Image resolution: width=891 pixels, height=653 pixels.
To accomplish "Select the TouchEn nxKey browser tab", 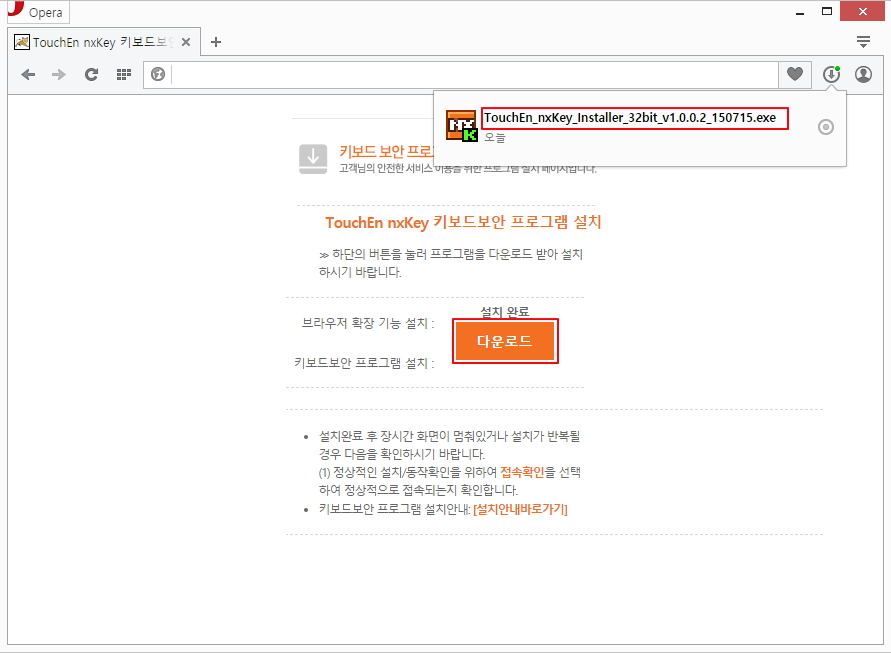I will 102,42.
